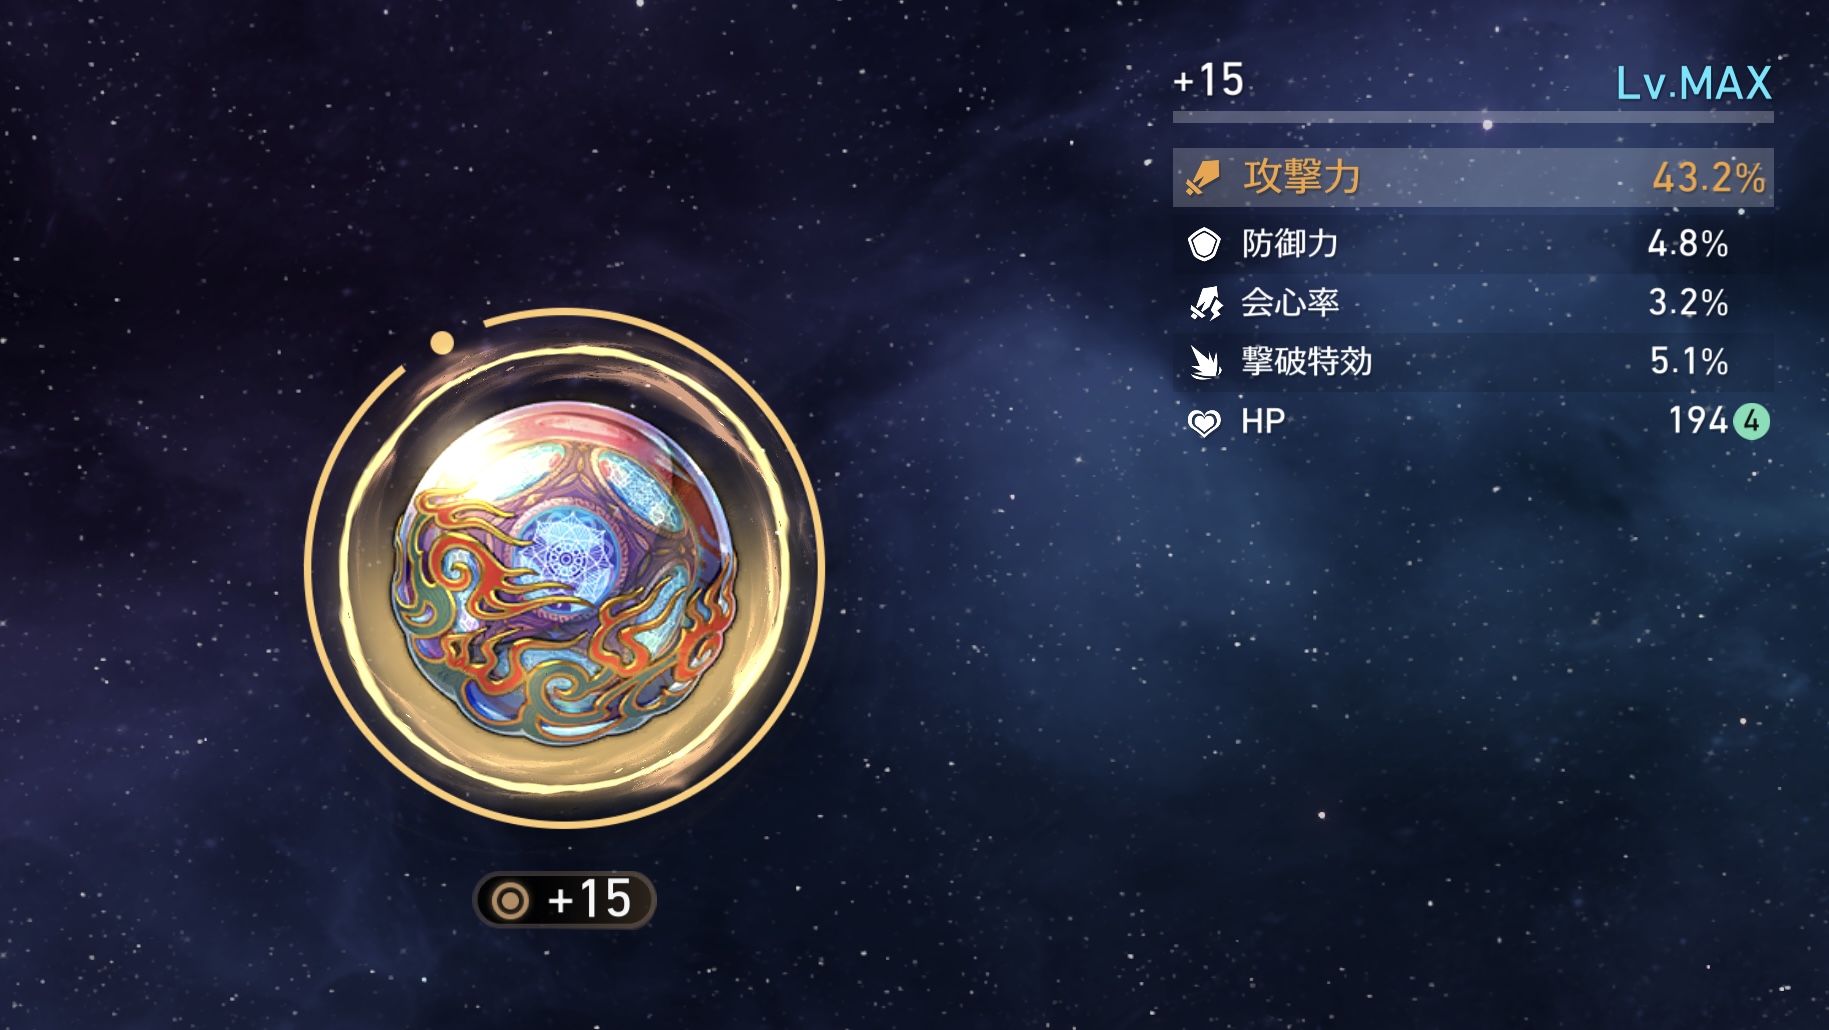Select the 防御力 substat row
The width and height of the screenshot is (1829, 1030).
[1473, 244]
